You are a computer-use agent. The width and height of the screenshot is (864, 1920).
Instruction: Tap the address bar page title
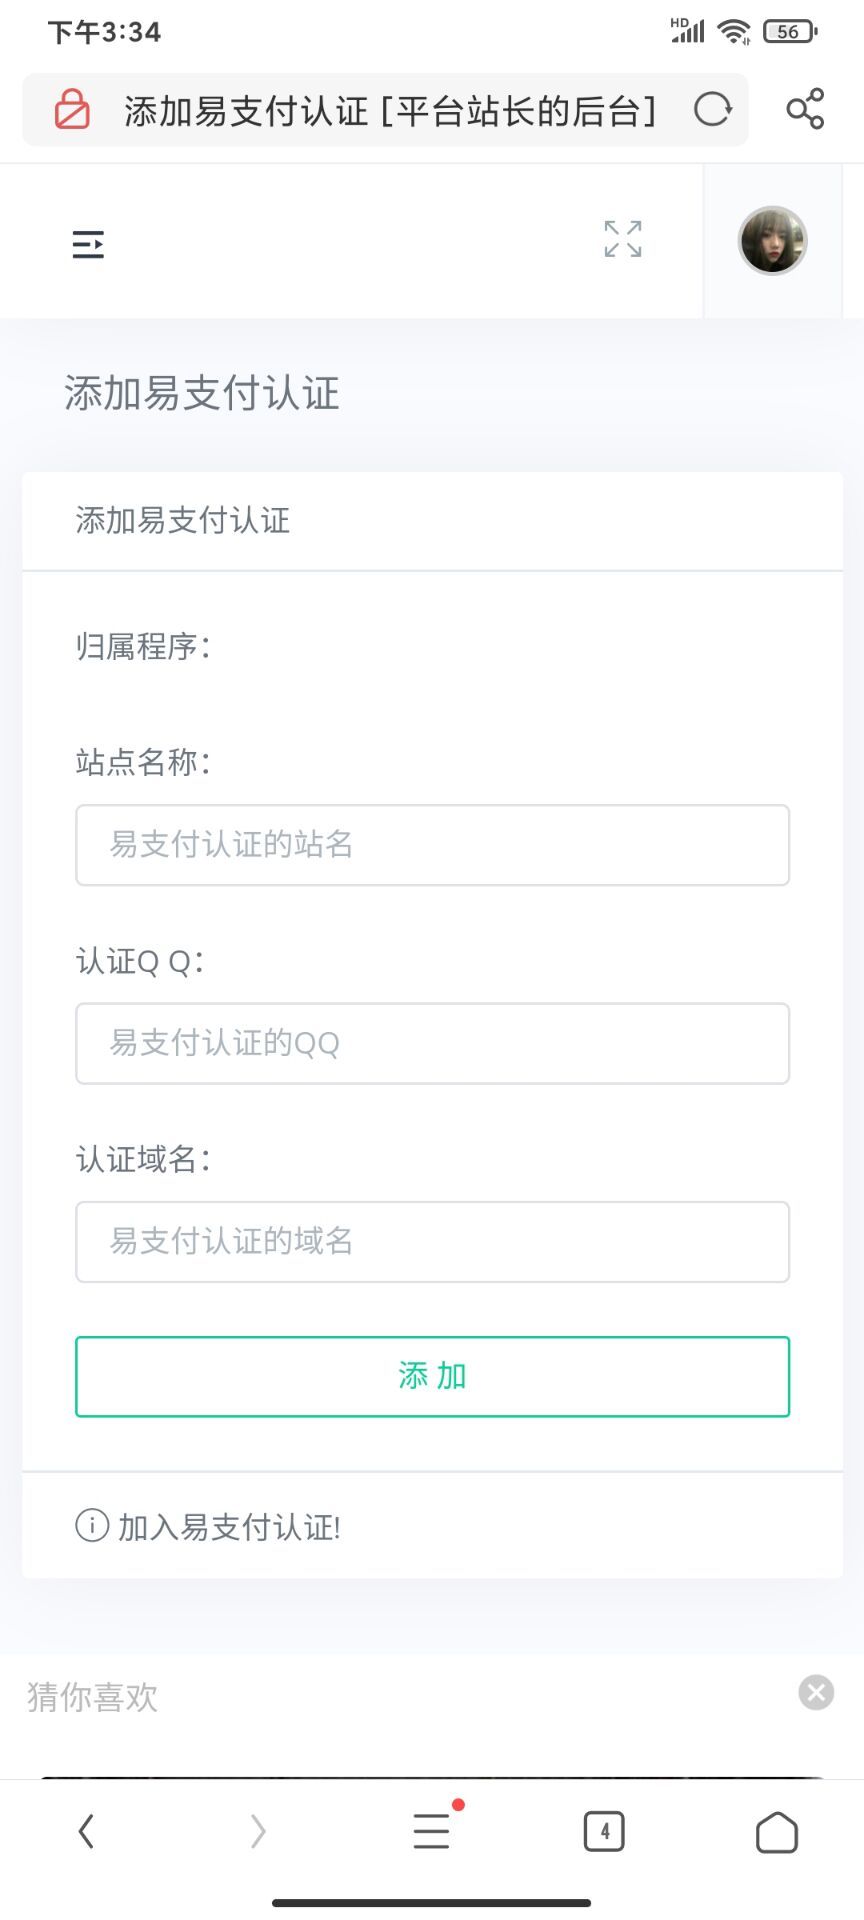pyautogui.click(x=390, y=110)
